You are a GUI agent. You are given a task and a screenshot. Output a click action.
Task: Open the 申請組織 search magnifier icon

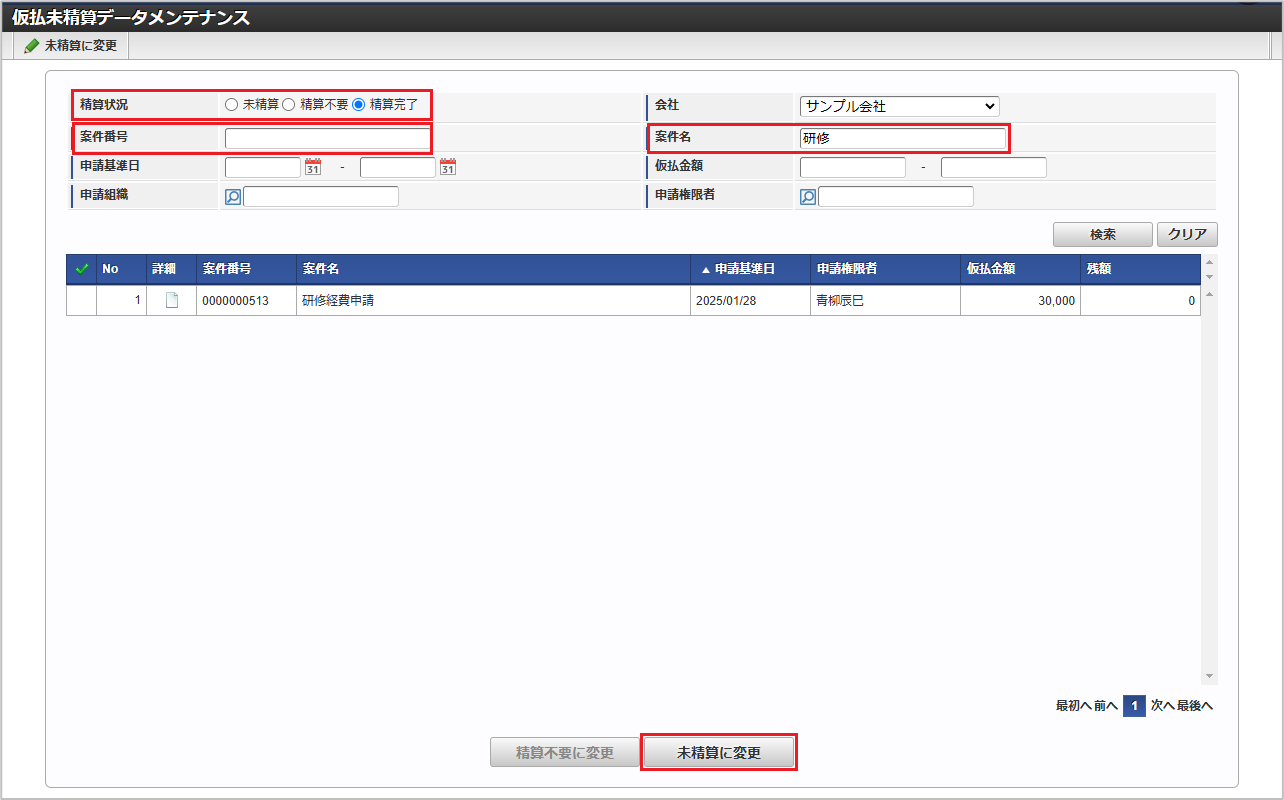pos(233,197)
